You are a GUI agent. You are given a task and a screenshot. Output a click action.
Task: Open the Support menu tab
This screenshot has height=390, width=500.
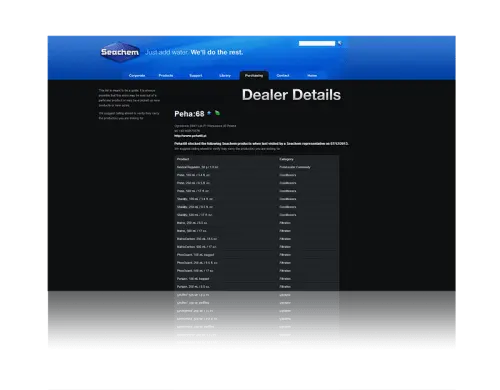[x=196, y=76]
